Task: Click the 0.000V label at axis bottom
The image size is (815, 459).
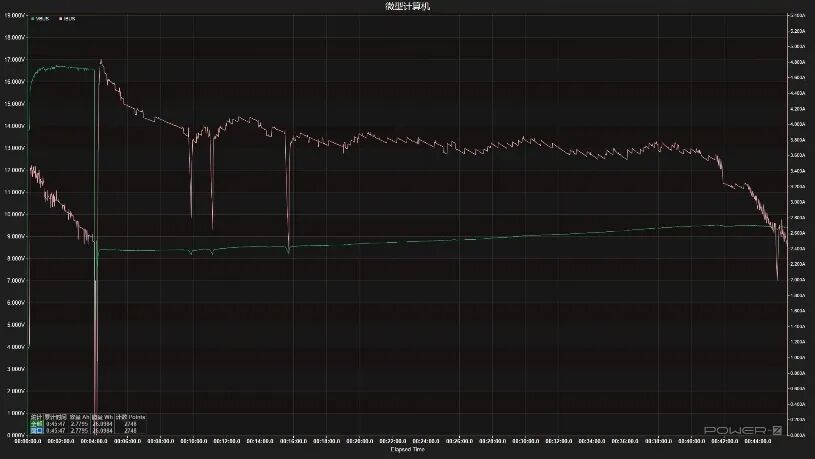Action: [x=14, y=435]
